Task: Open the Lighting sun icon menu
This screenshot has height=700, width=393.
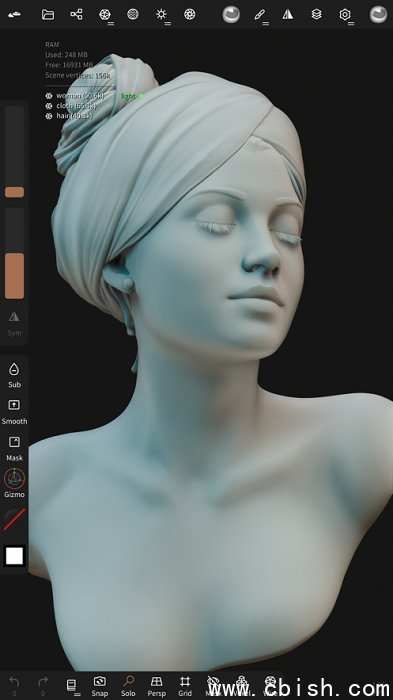Action: click(x=161, y=14)
